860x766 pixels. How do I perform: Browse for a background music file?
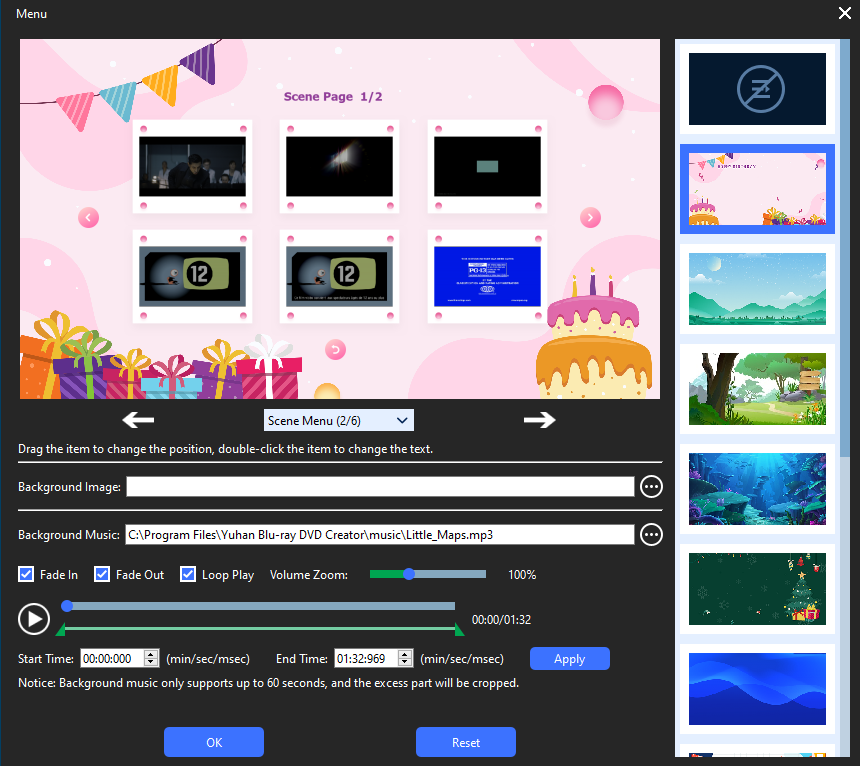coord(651,535)
